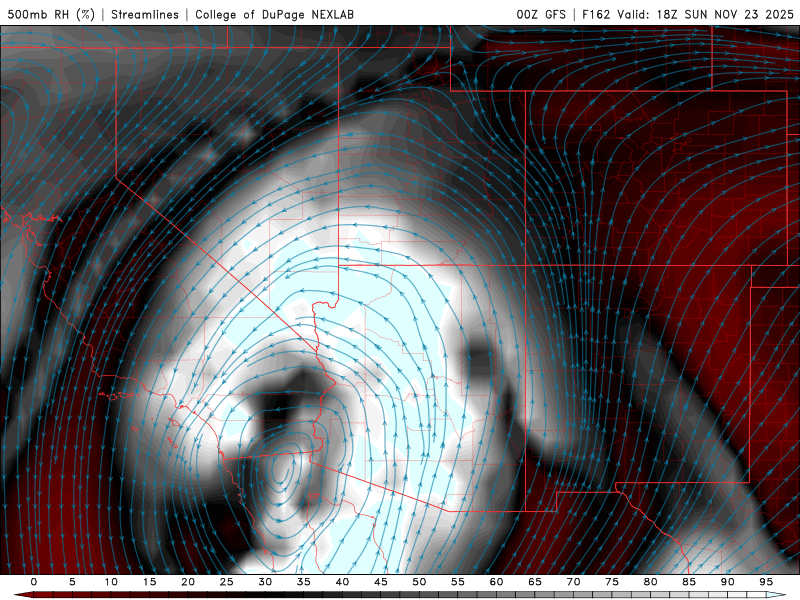Click the "35" label on the color scale
Screen dimensions: 800x600
coord(303,582)
